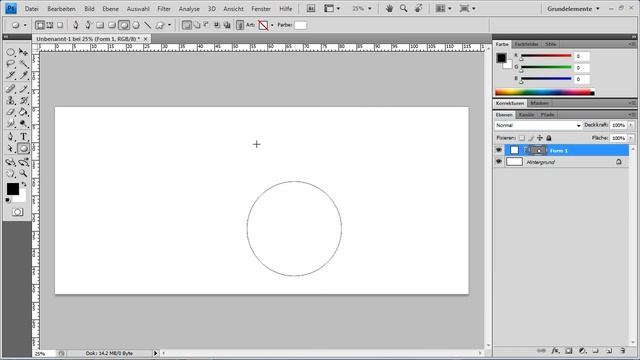The image size is (640, 360).
Task: Select the 3D Orbit camera tool
Action: coord(23,162)
